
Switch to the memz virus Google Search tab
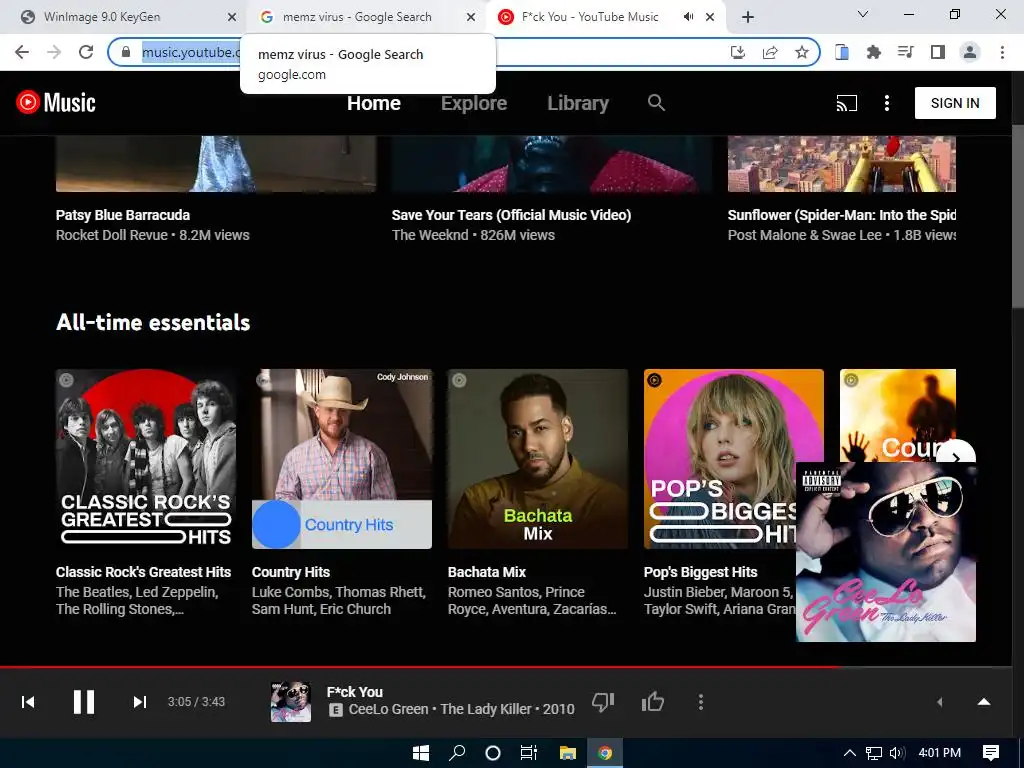[x=366, y=17]
